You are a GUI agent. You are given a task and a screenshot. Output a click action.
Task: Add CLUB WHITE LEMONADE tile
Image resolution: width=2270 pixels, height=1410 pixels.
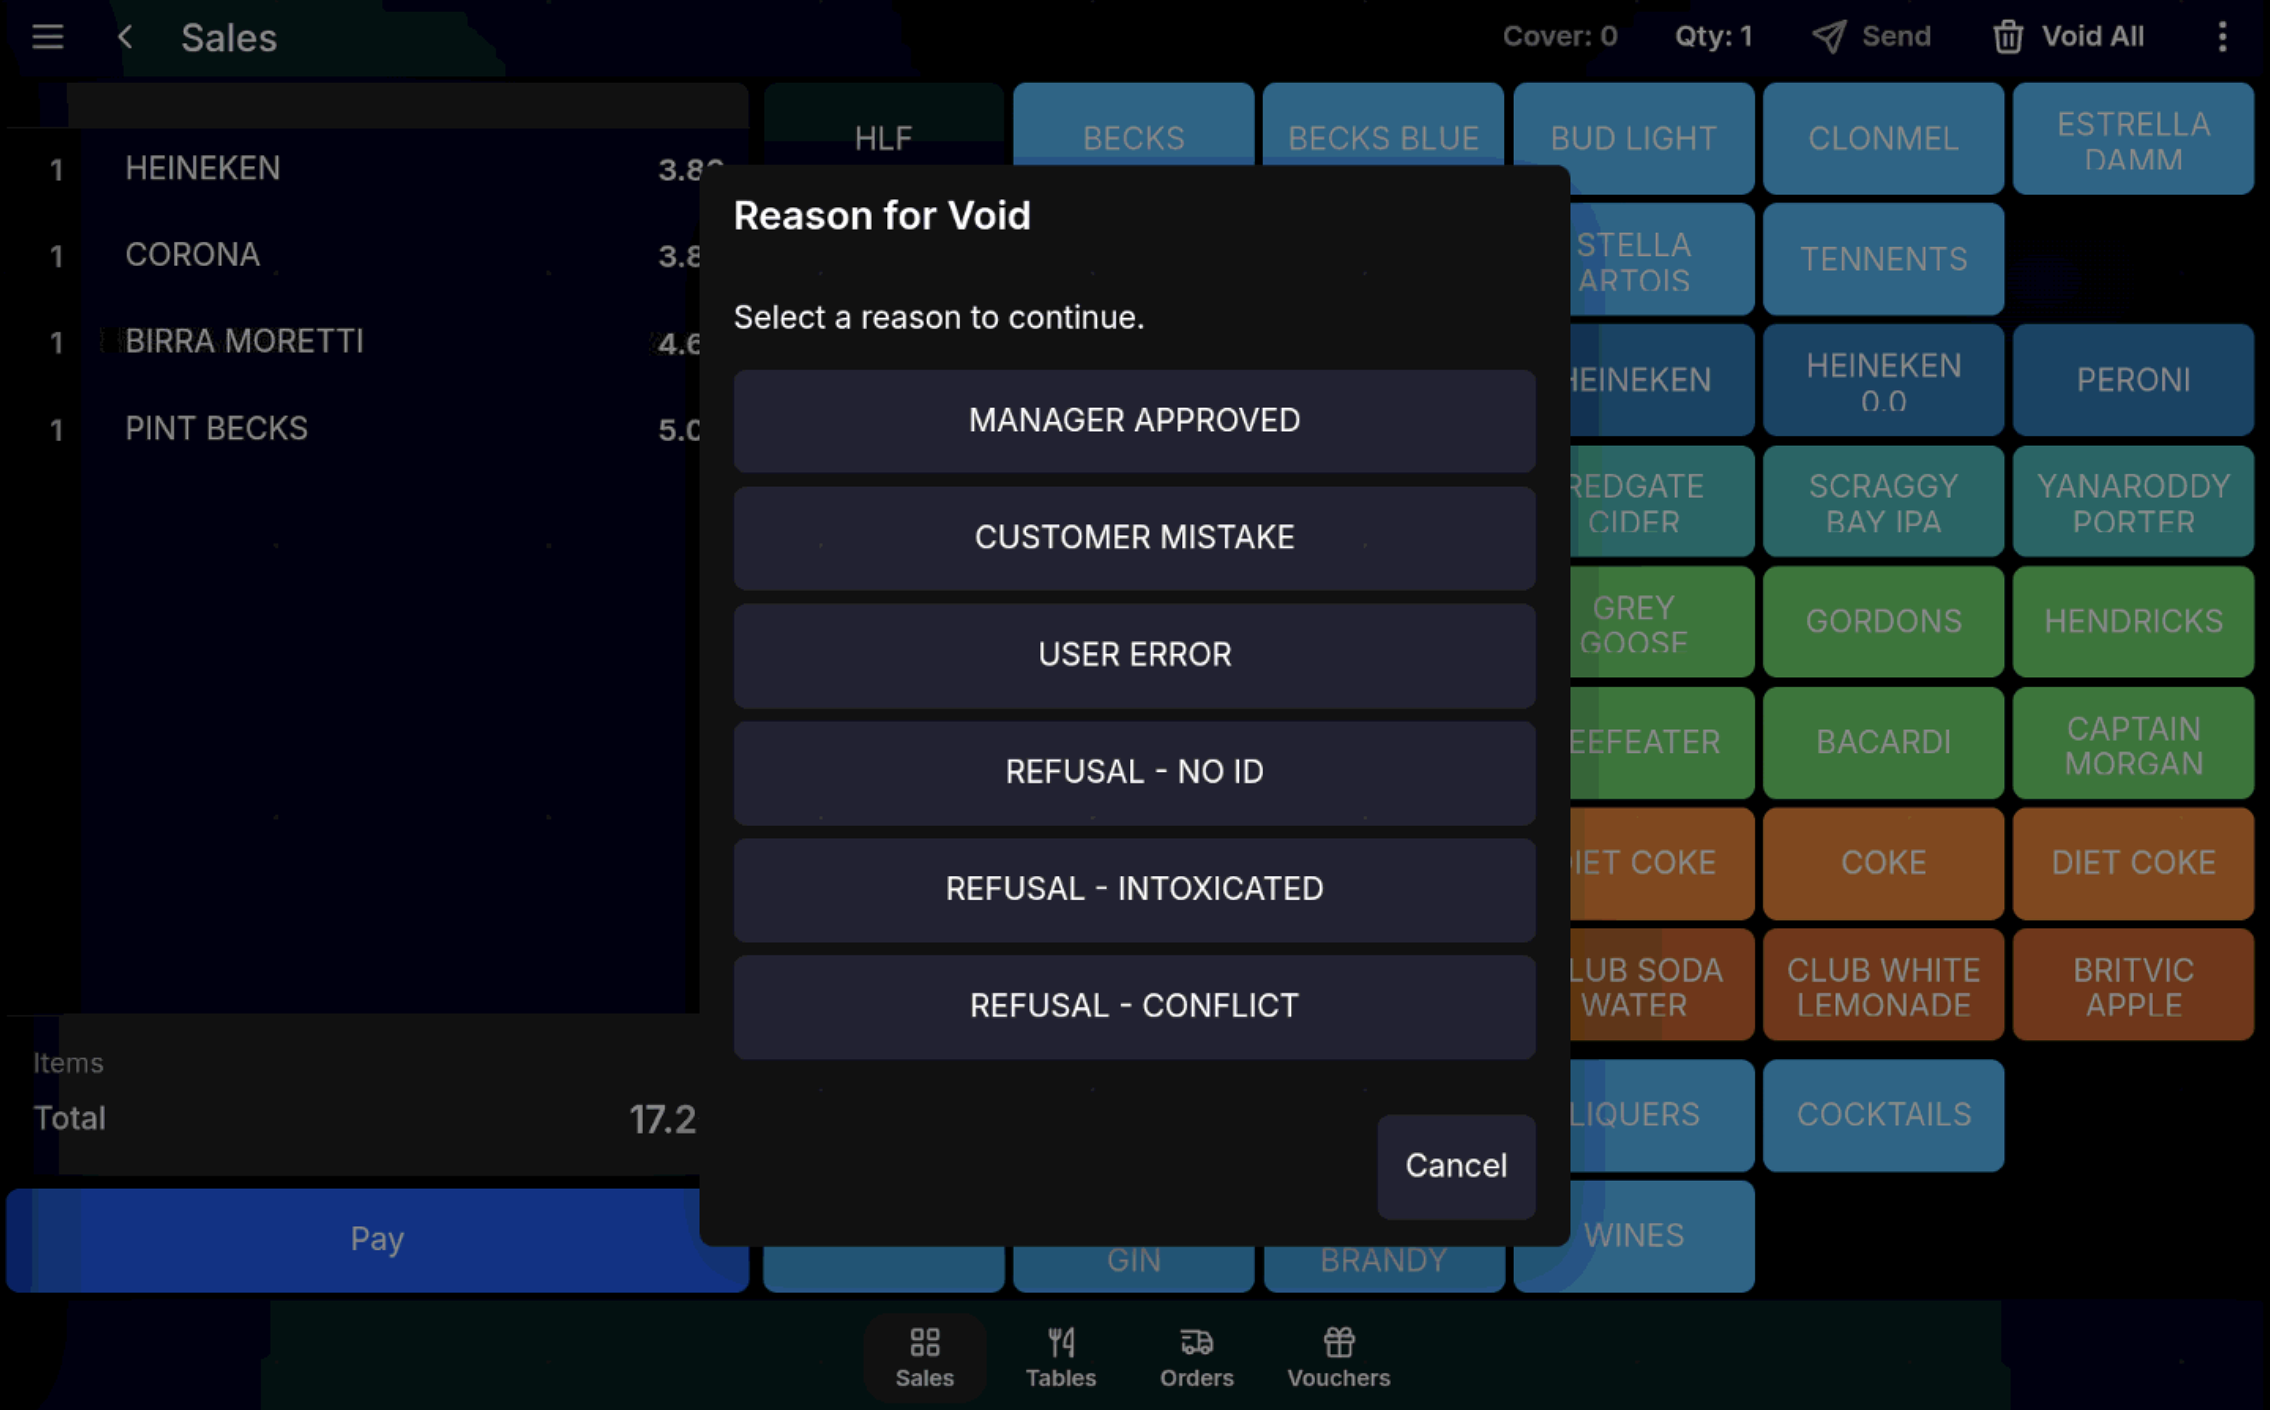click(x=1883, y=985)
